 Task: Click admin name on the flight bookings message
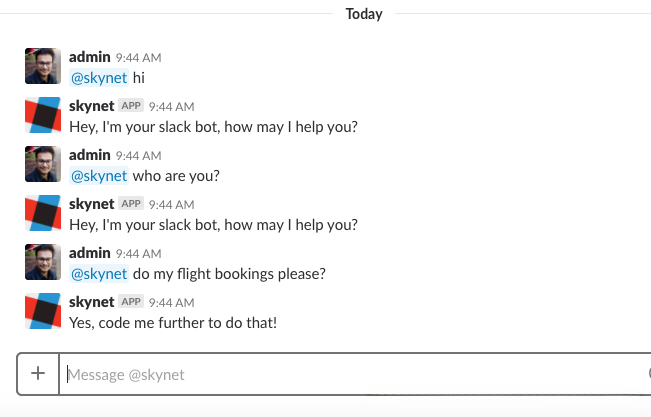[x=89, y=253]
